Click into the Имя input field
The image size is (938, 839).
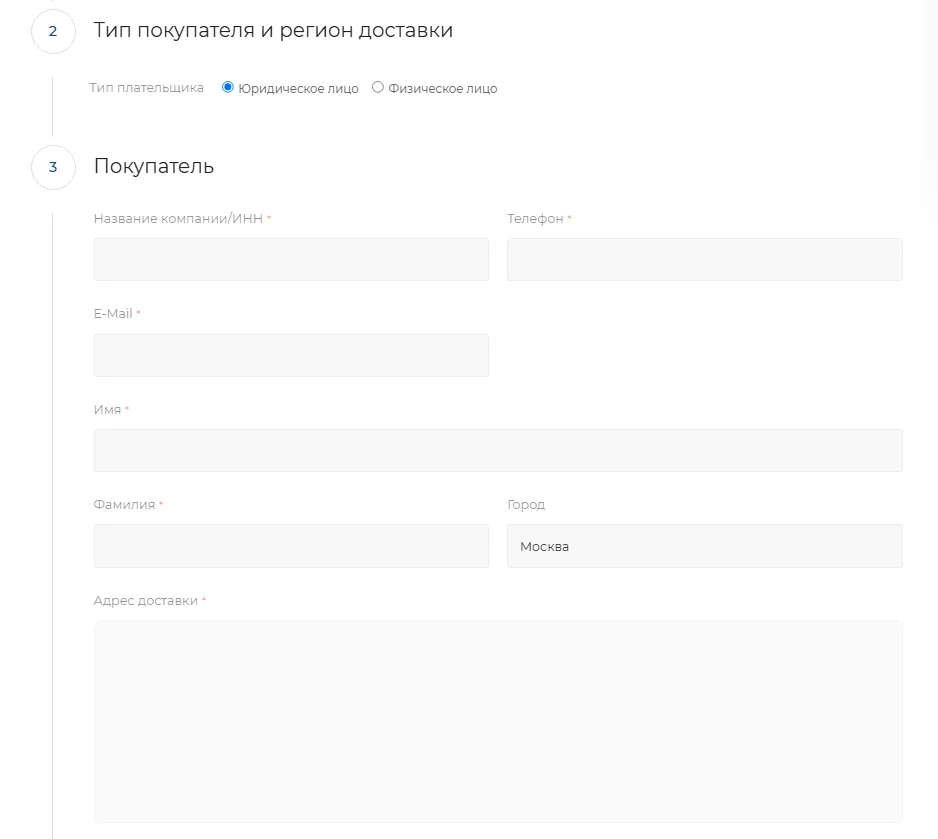[x=498, y=450]
